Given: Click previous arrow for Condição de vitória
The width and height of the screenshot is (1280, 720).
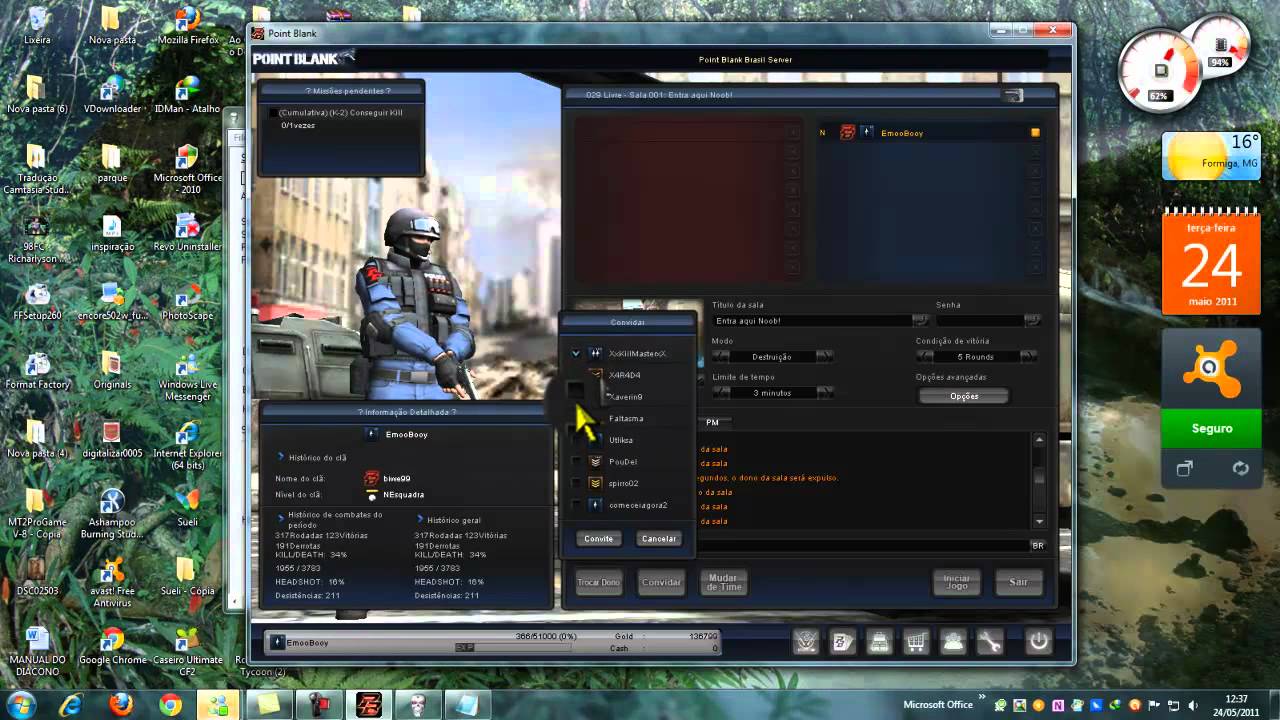Looking at the screenshot, I should [925, 356].
